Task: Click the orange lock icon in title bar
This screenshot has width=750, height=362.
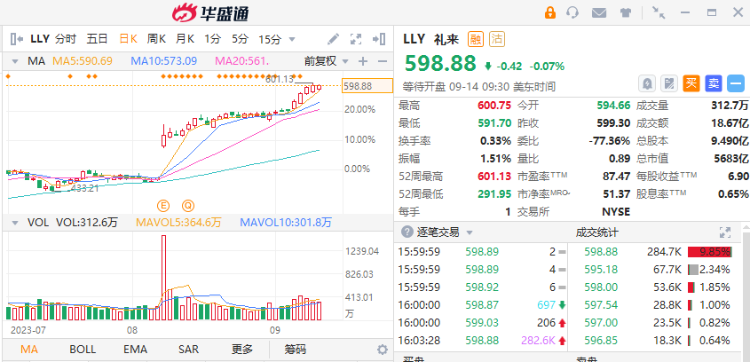Action: 551,12
